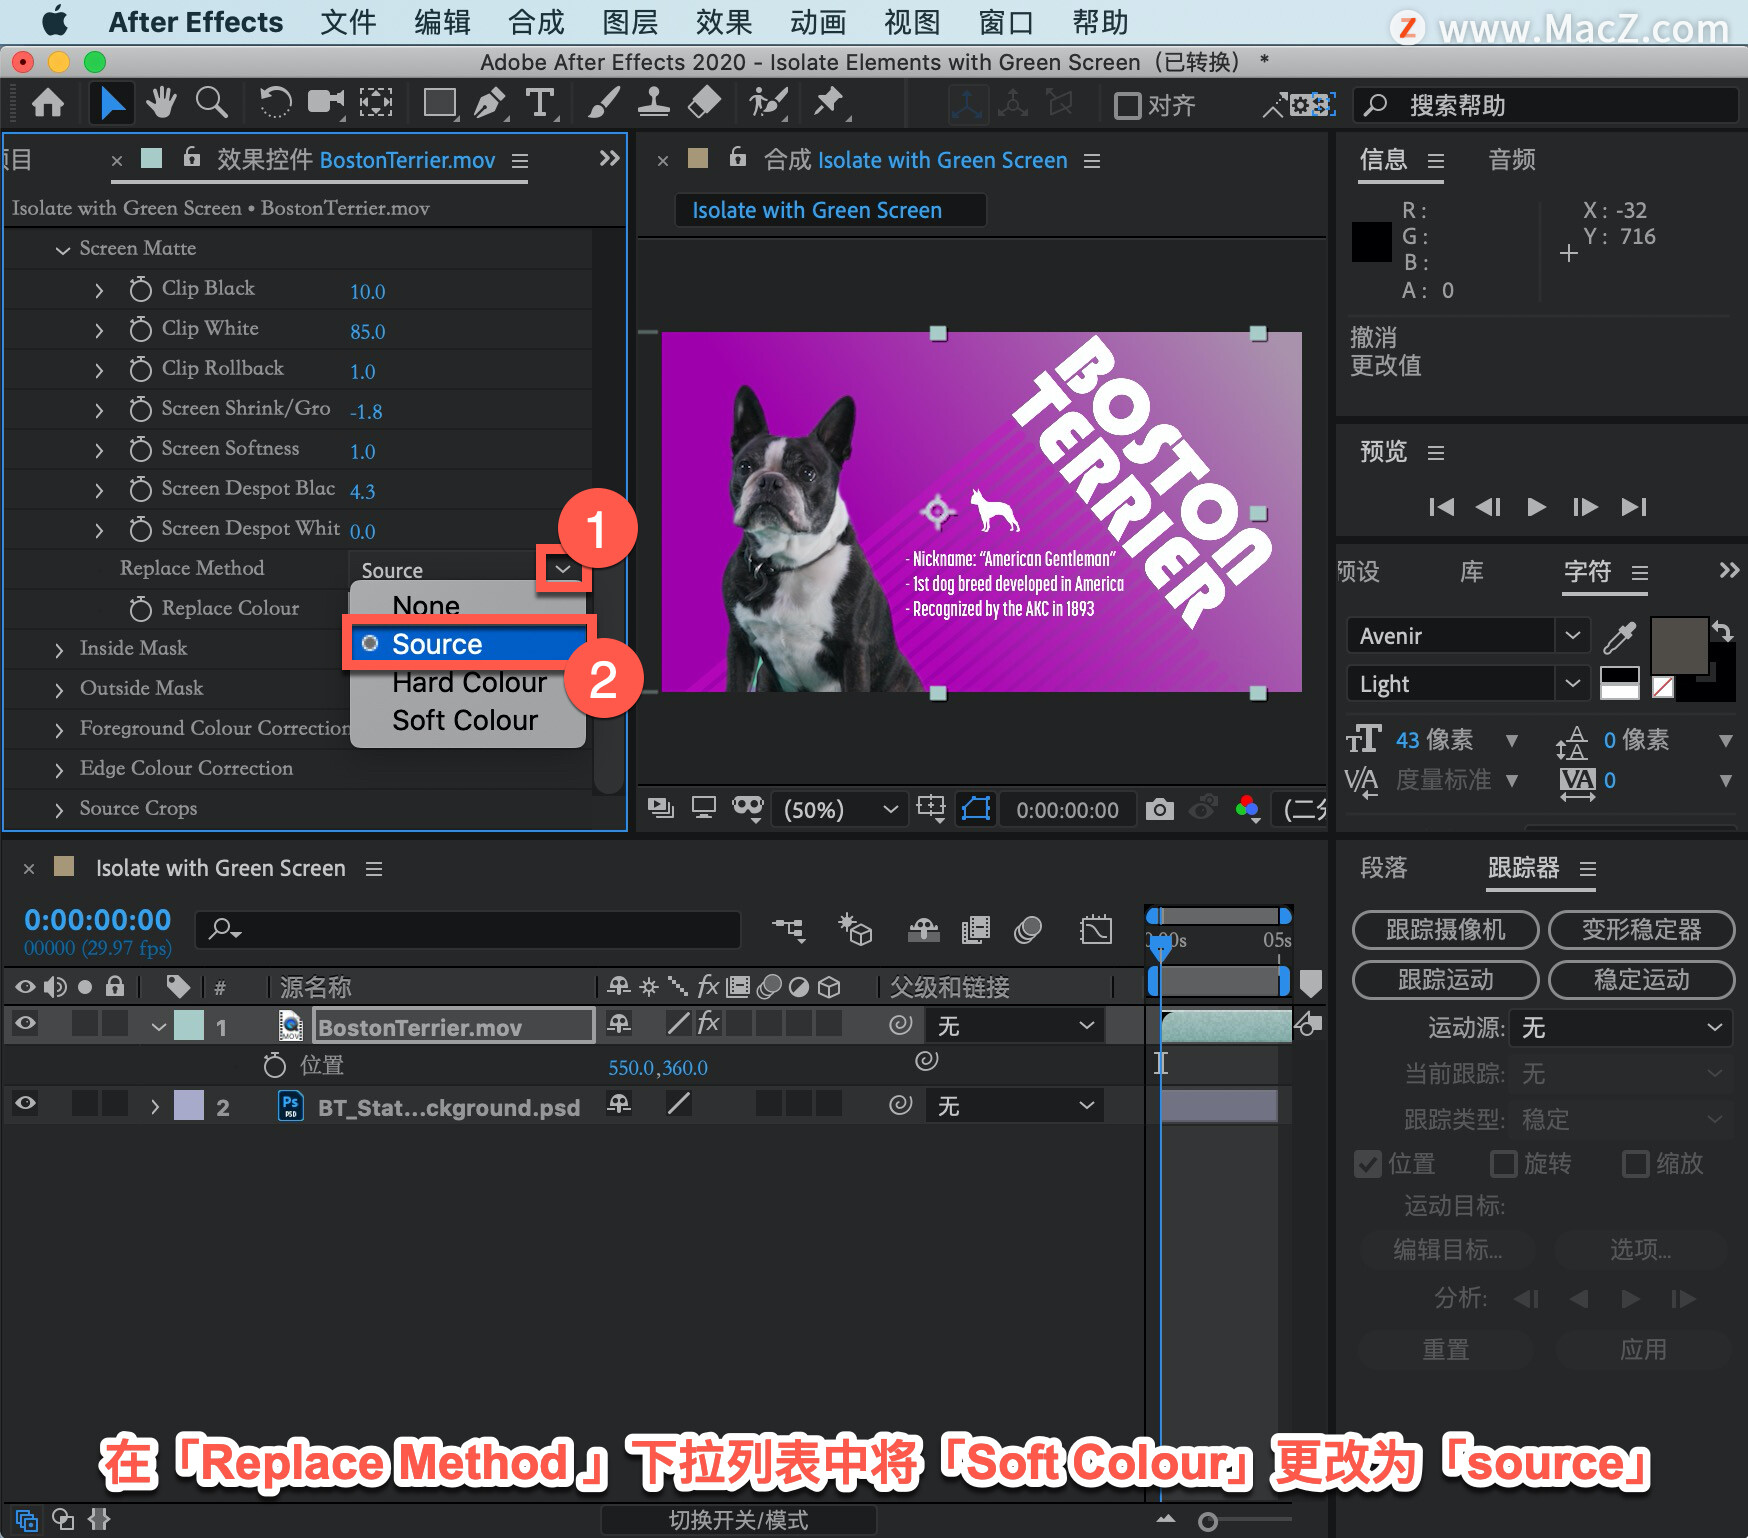Select the Camera tool

[x=326, y=103]
